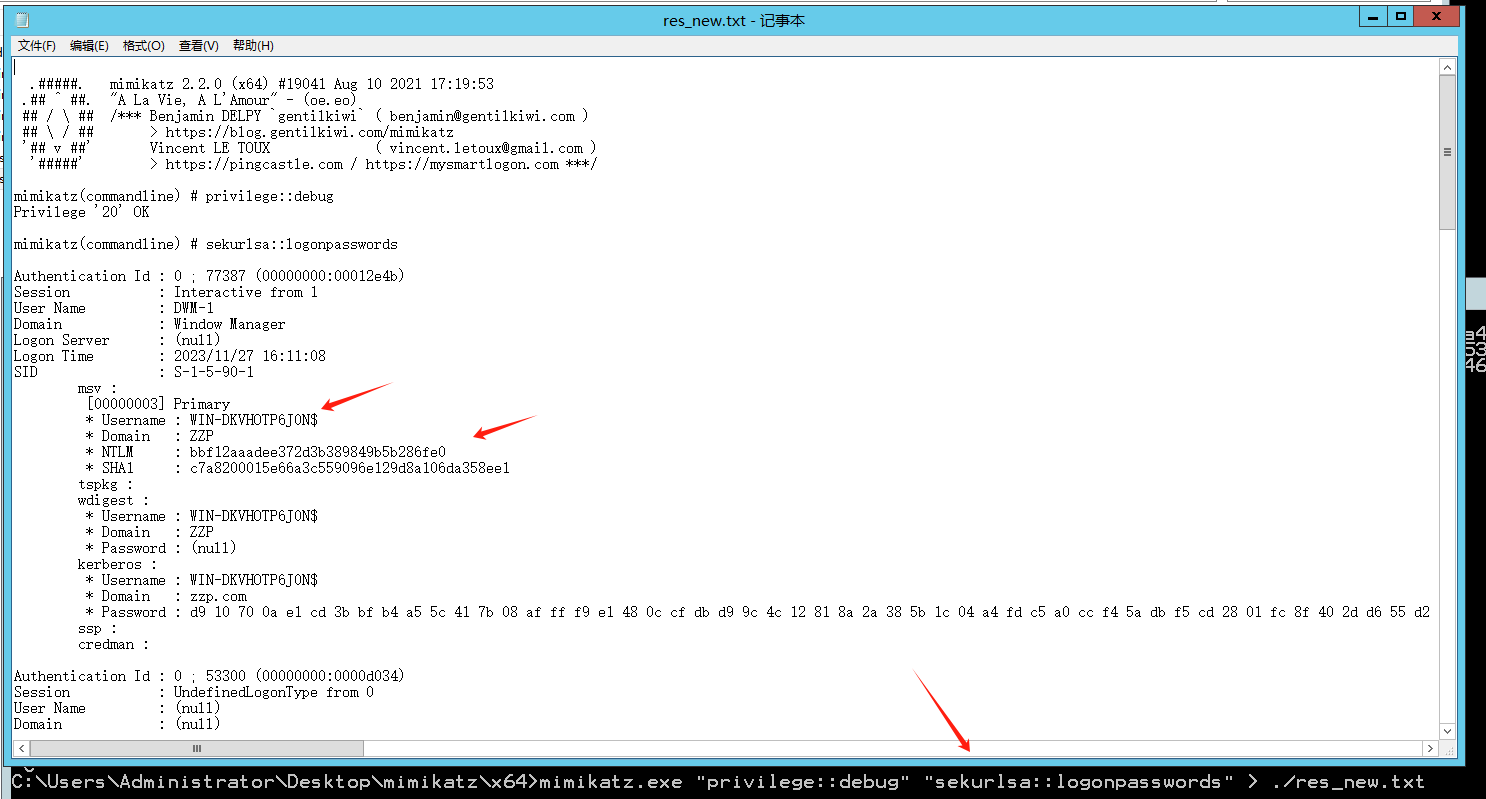
Task: Click the [00000003] Primary line
Action: click(158, 404)
